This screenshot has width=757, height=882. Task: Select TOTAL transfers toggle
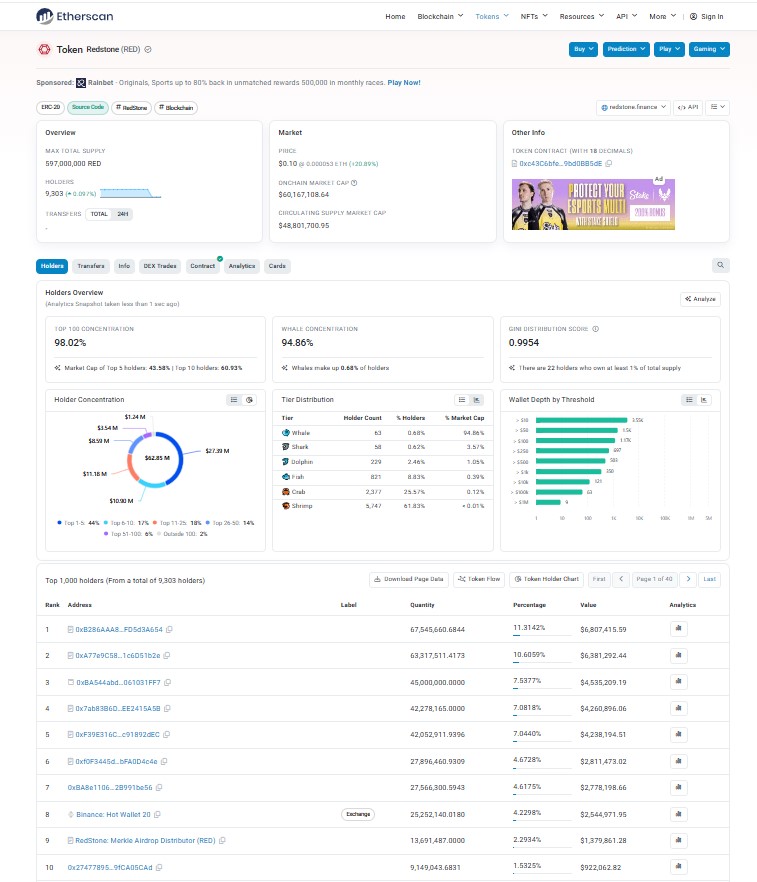pos(99,214)
